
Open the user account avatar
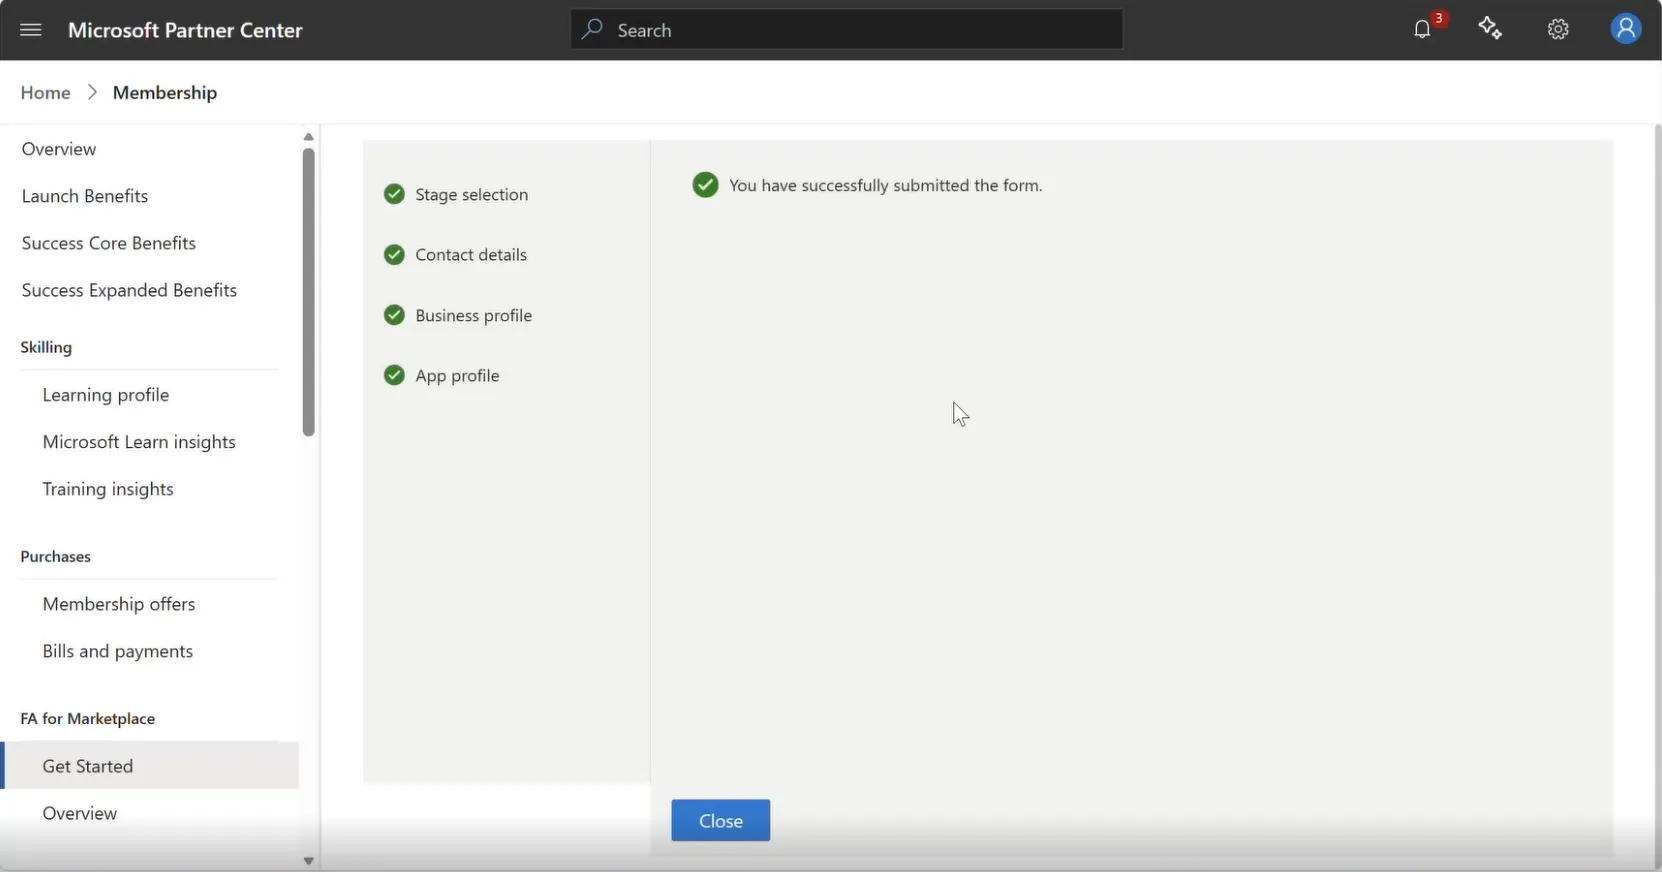pyautogui.click(x=1626, y=29)
